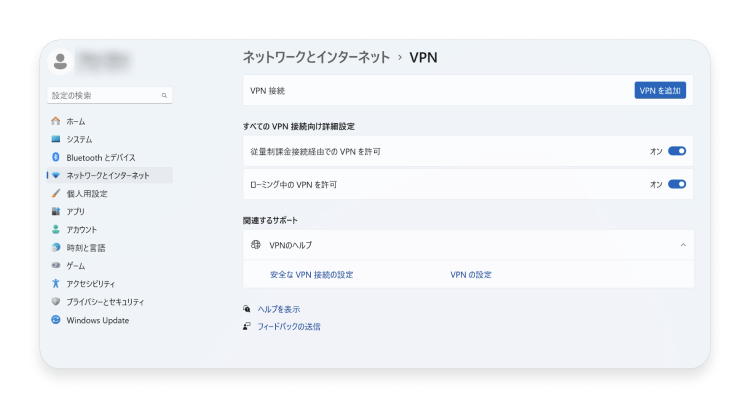Toggle ローミング中の VPN を許可 switch
The height and width of the screenshot is (409, 750).
point(677,184)
